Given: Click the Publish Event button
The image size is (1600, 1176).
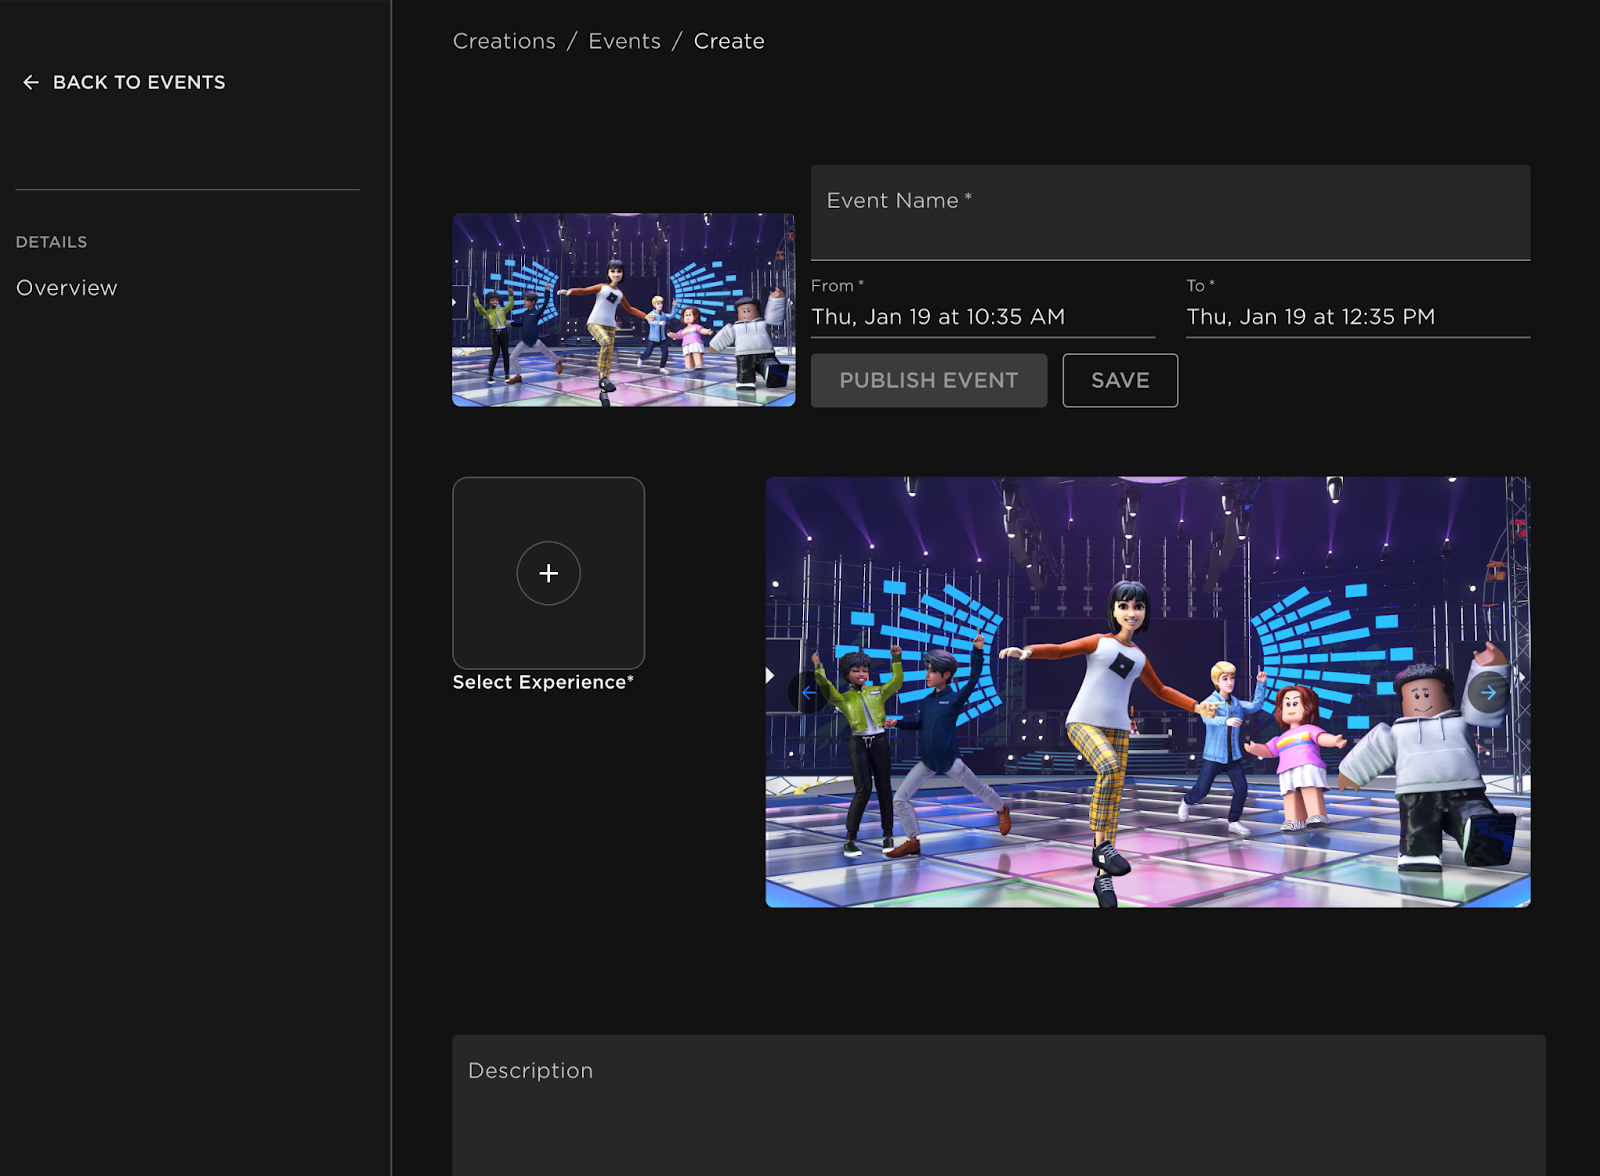Looking at the screenshot, I should pyautogui.click(x=928, y=380).
